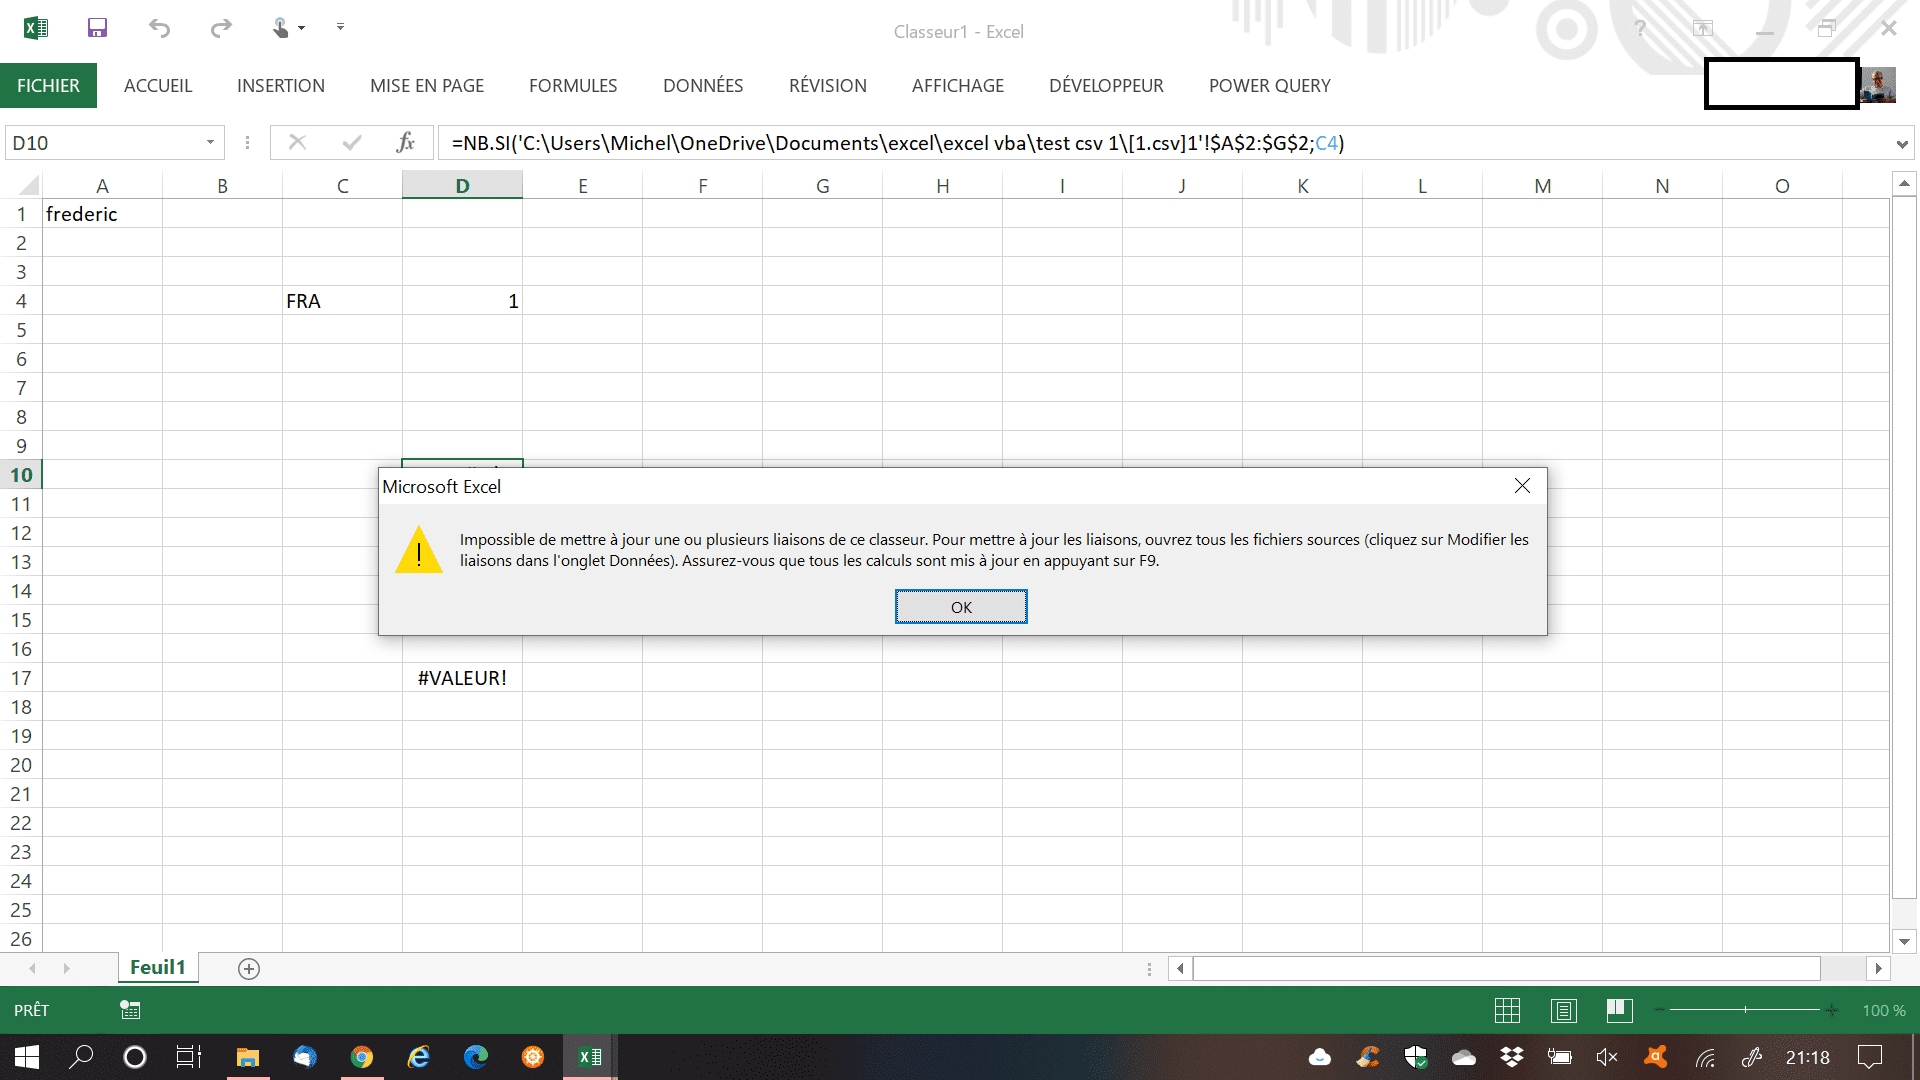Select Normal view icon in status bar
1920x1080 pixels.
click(x=1507, y=1011)
